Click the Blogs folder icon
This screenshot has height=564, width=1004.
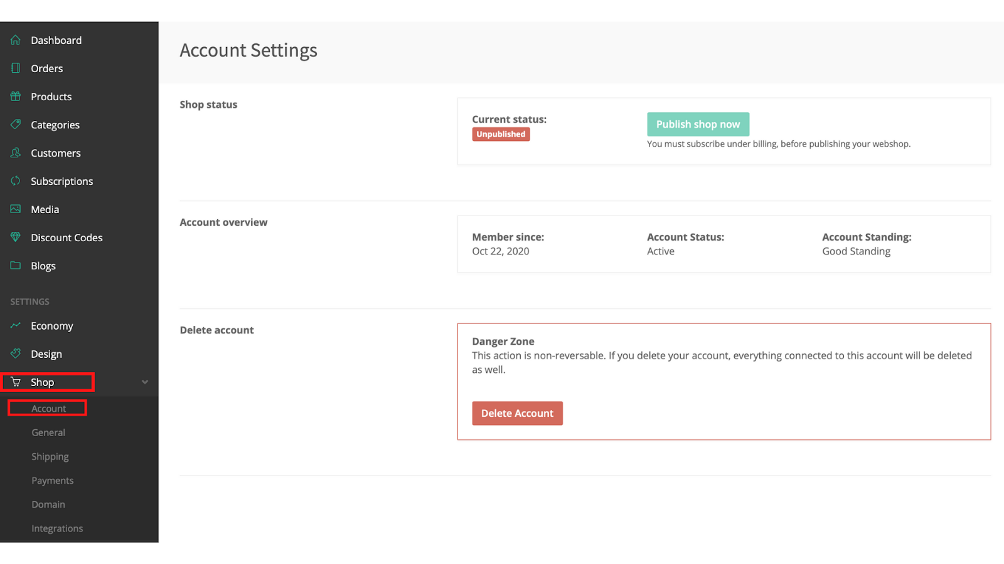click(x=15, y=265)
